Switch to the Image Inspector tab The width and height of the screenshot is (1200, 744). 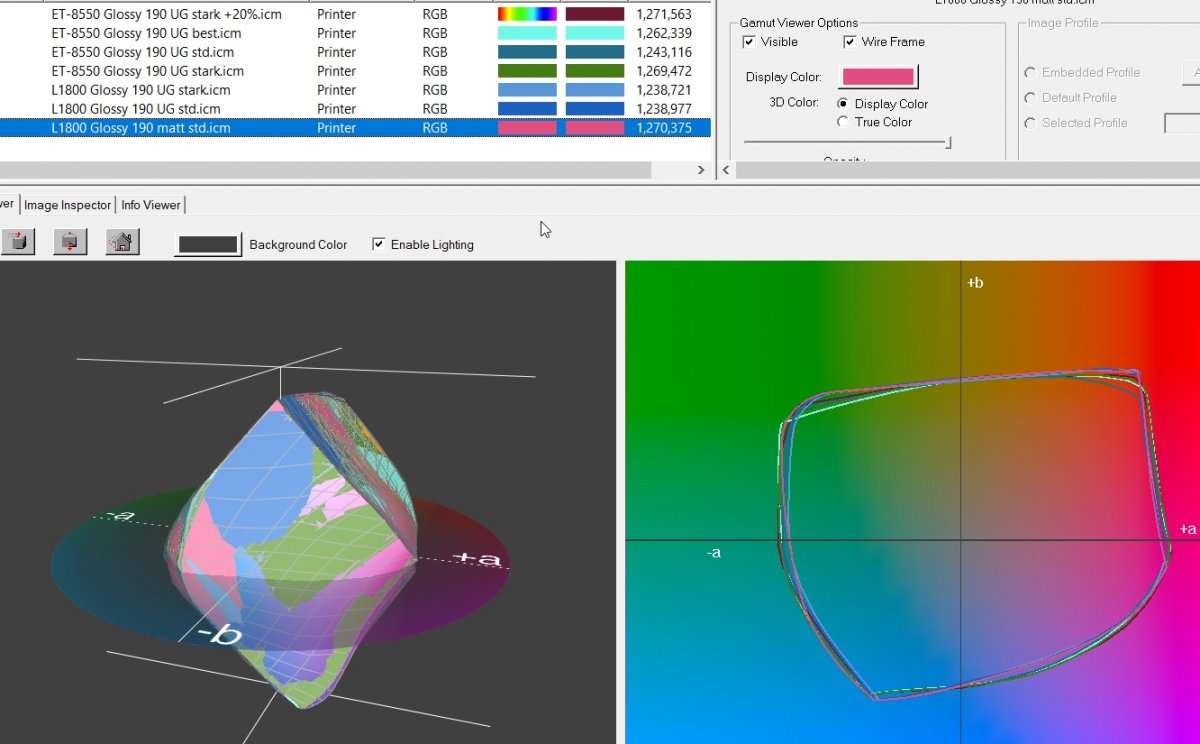67,205
